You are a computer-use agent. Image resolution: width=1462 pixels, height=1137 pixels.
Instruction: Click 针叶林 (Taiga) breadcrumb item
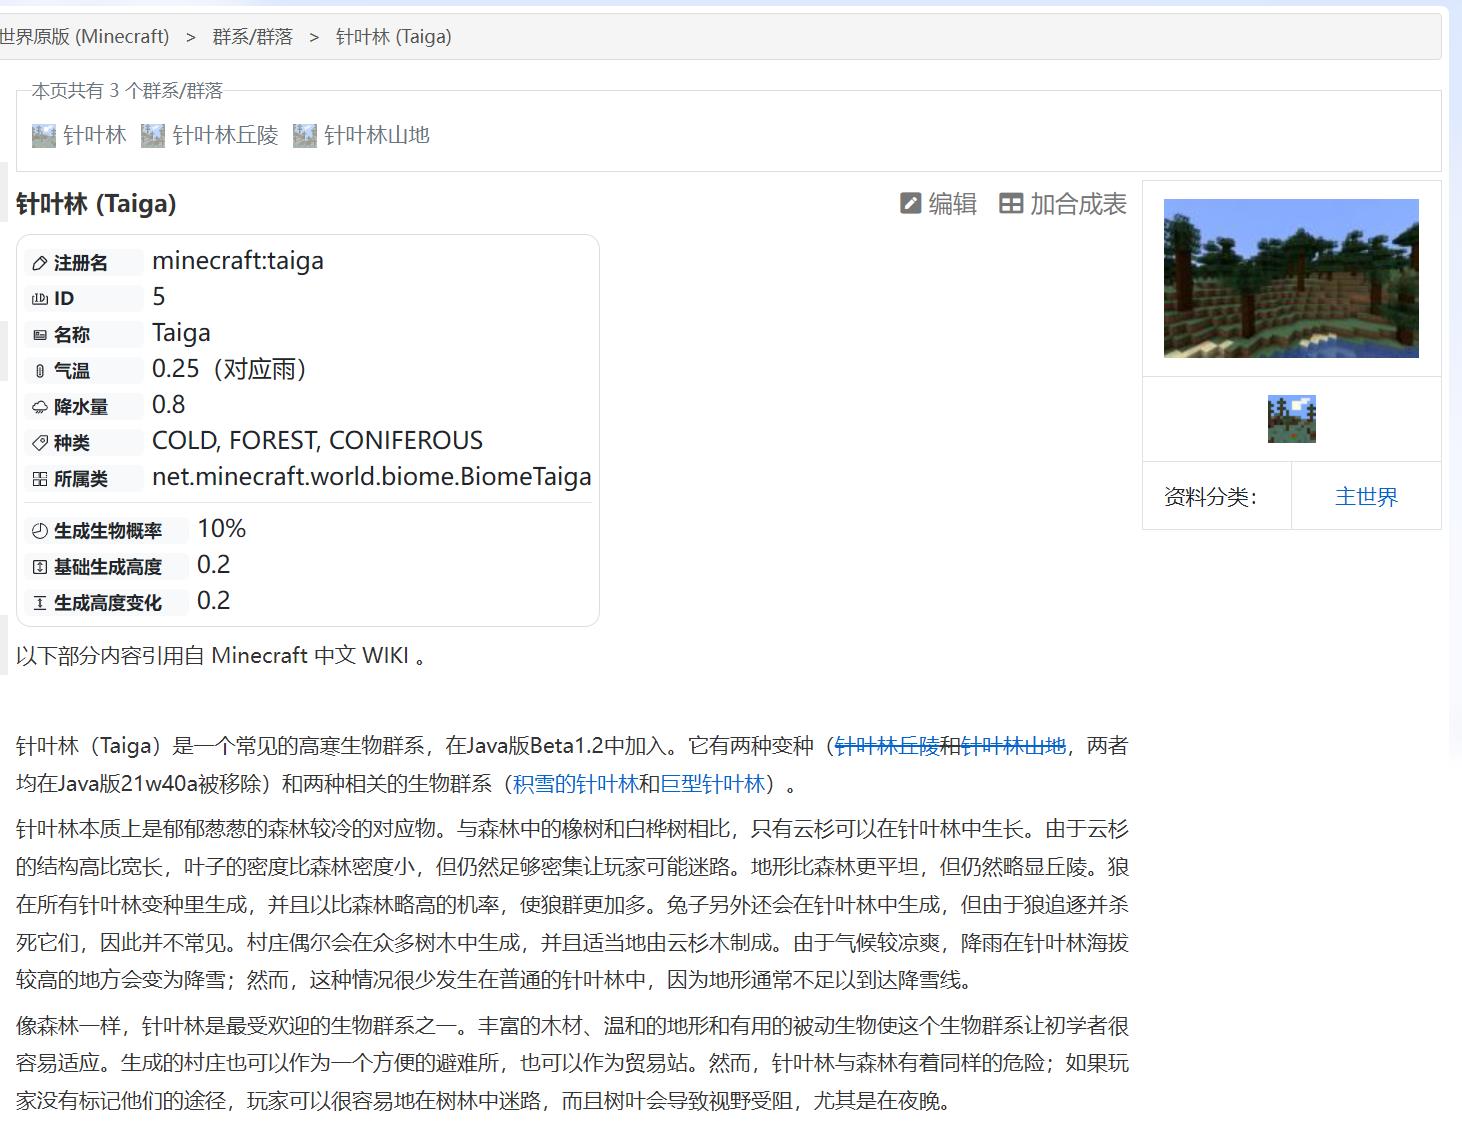pos(393,37)
